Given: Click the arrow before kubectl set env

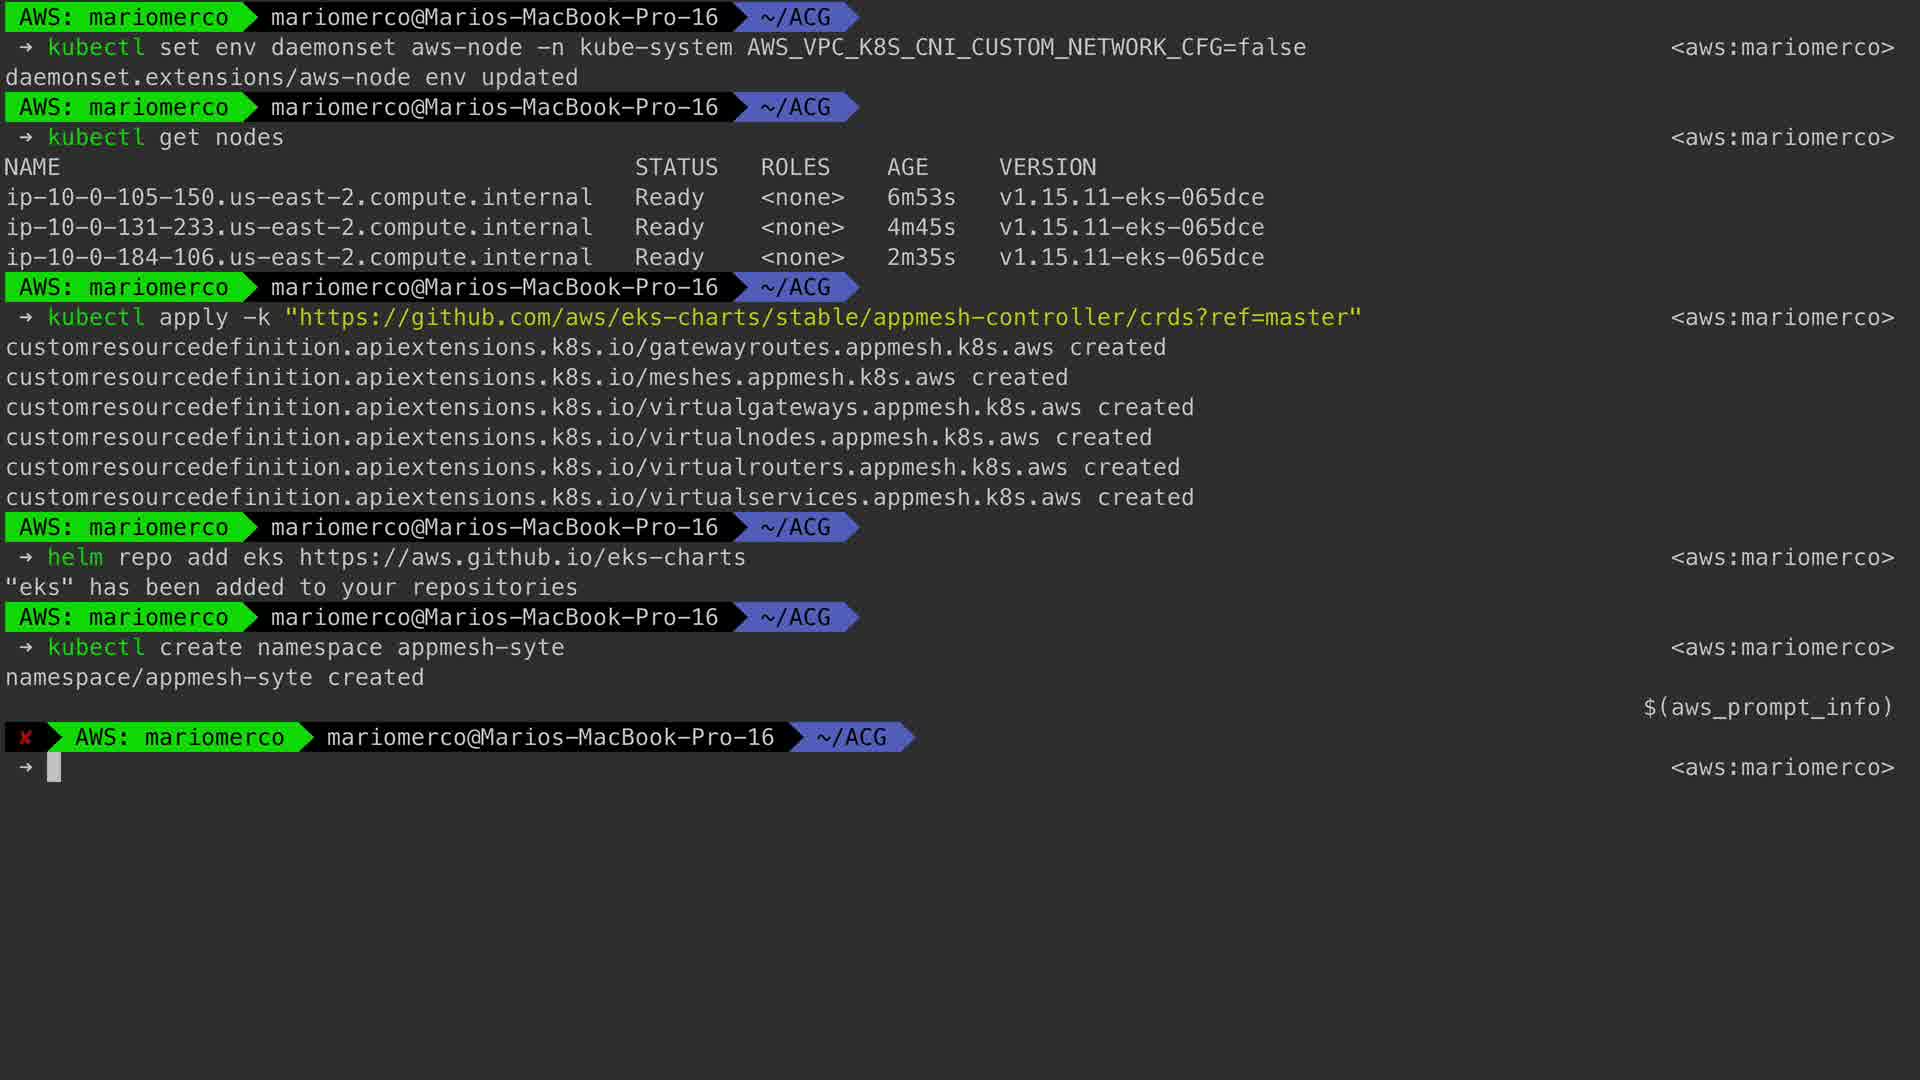Looking at the screenshot, I should [26, 47].
